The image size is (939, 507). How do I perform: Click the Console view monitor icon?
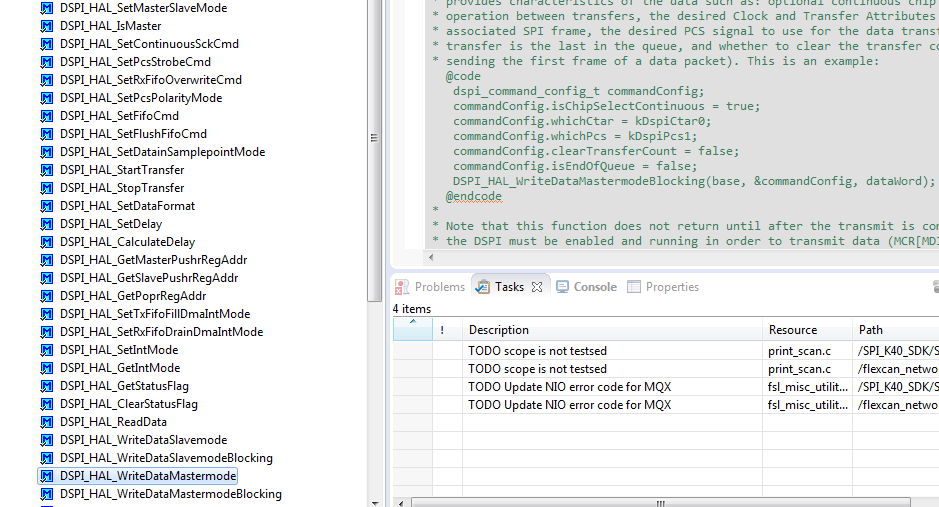click(562, 287)
